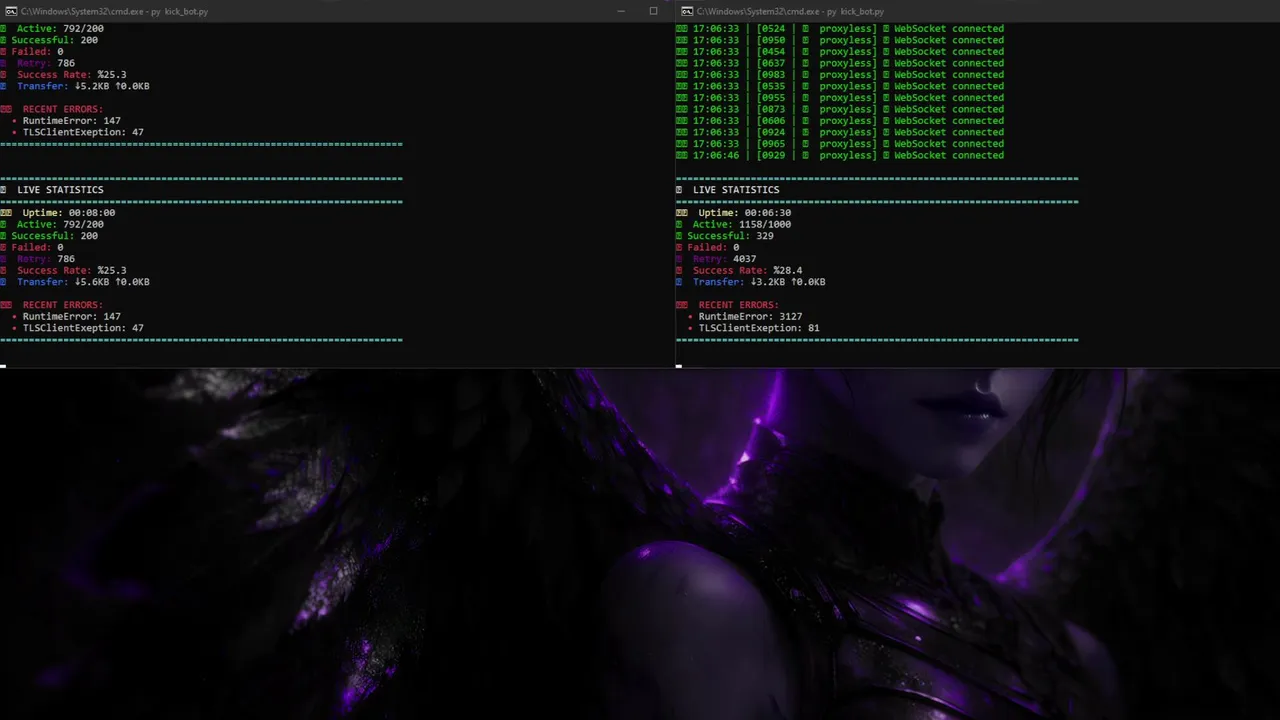Select the 'TLSClientExeption: 81' line
Image resolution: width=1280 pixels, height=720 pixels.
tap(754, 328)
